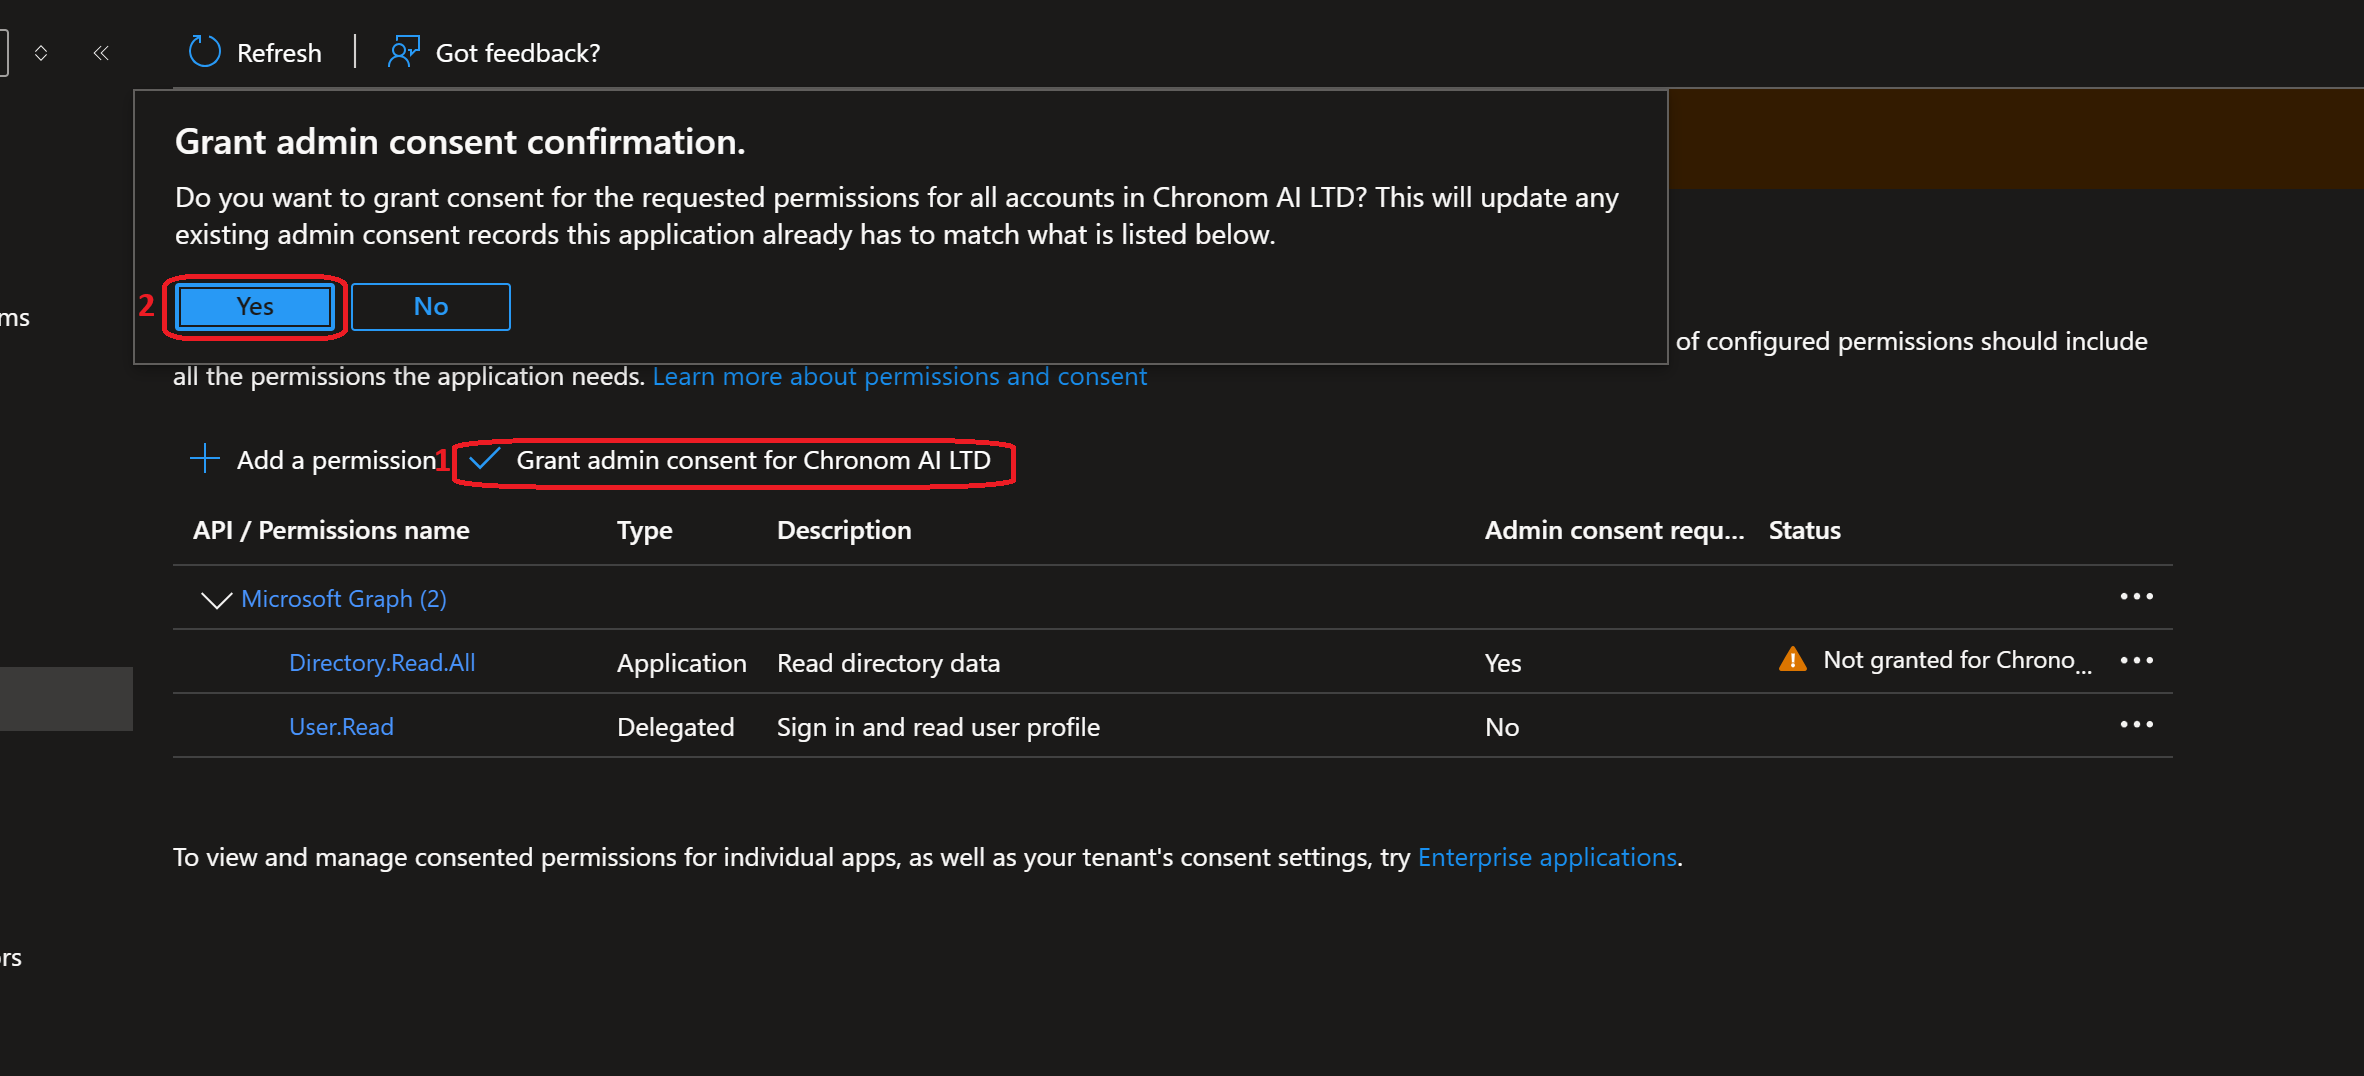Collapse the left sidebar with the double chevron
The height and width of the screenshot is (1076, 2364).
click(x=100, y=53)
